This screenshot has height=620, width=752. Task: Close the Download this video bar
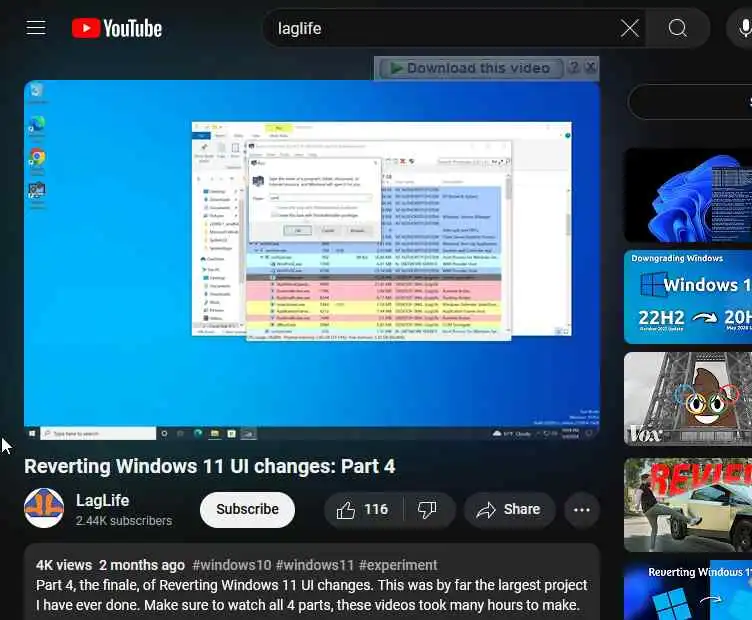point(591,67)
